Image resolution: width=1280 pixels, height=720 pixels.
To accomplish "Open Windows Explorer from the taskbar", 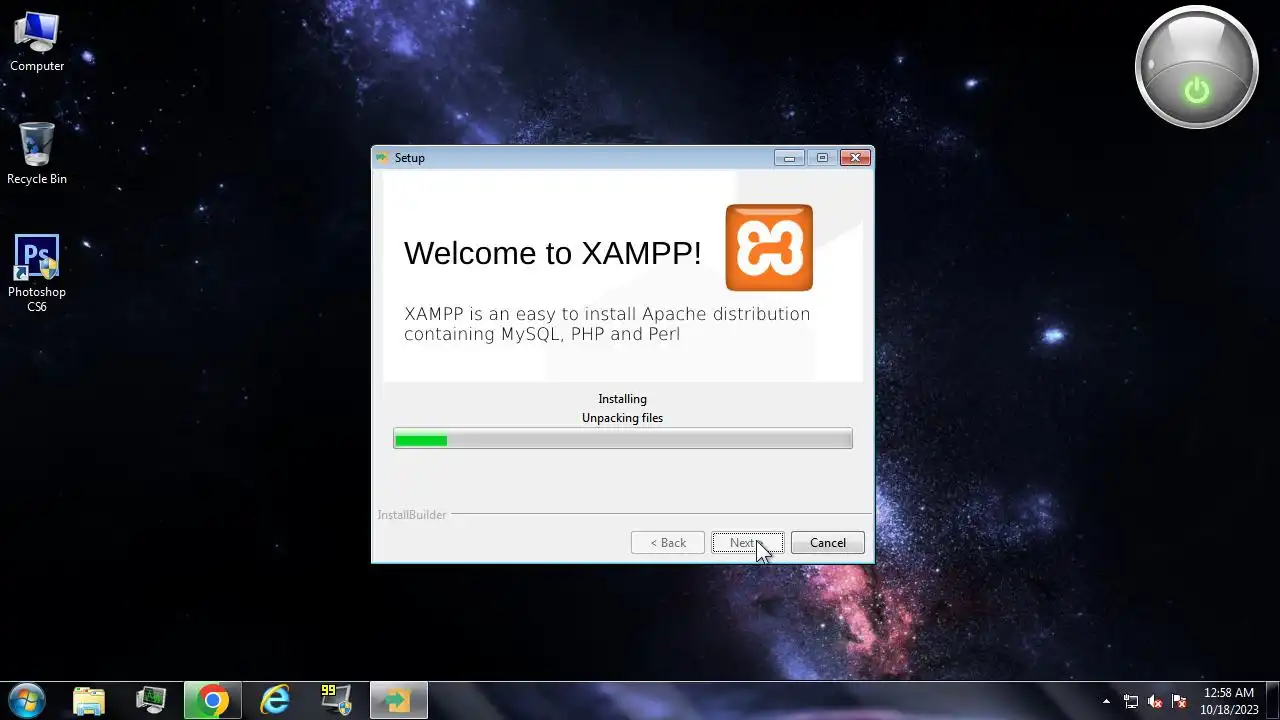I will tap(89, 700).
